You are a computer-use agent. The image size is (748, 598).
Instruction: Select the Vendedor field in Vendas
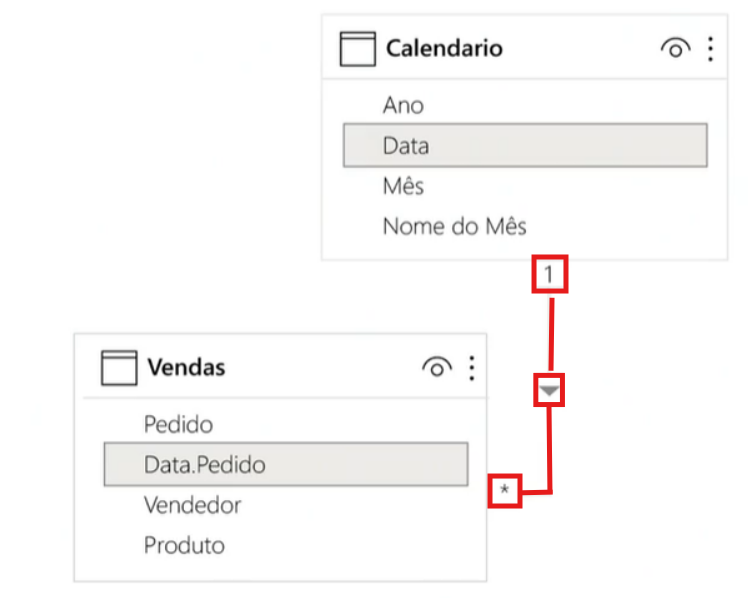click(x=192, y=505)
